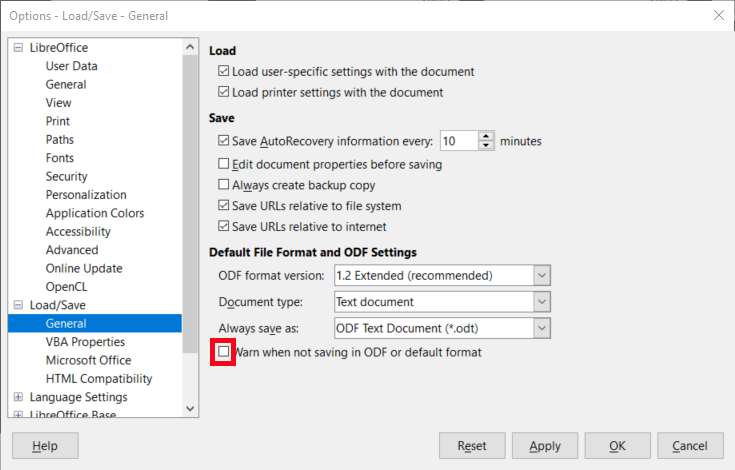Toggle Load user-specific settings with the document

pos(224,72)
